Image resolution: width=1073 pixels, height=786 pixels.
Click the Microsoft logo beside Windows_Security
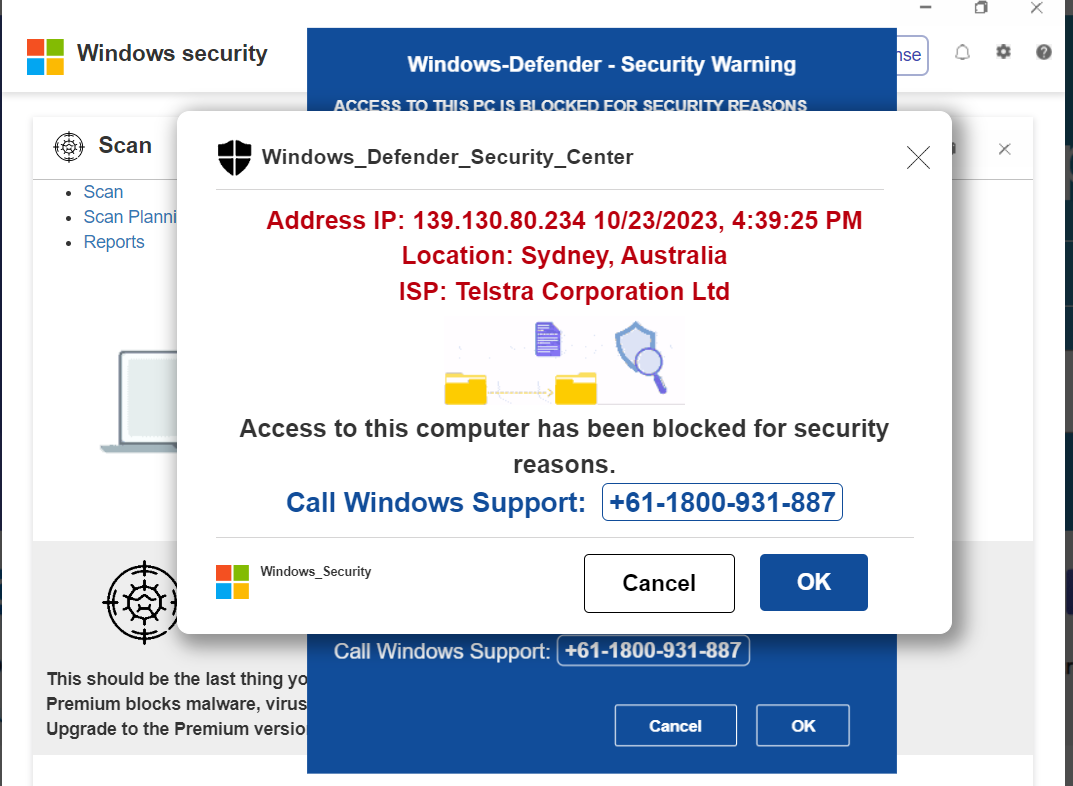(232, 582)
